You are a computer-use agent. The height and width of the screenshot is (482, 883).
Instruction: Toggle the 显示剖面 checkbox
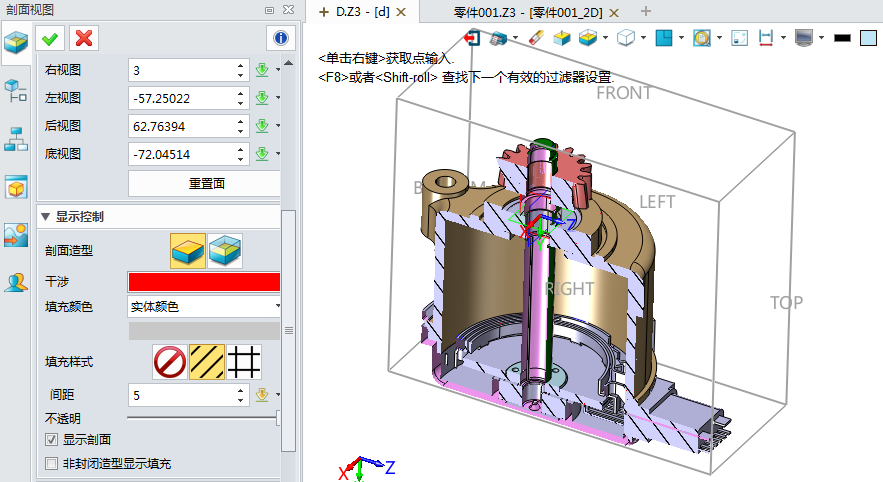(52, 439)
